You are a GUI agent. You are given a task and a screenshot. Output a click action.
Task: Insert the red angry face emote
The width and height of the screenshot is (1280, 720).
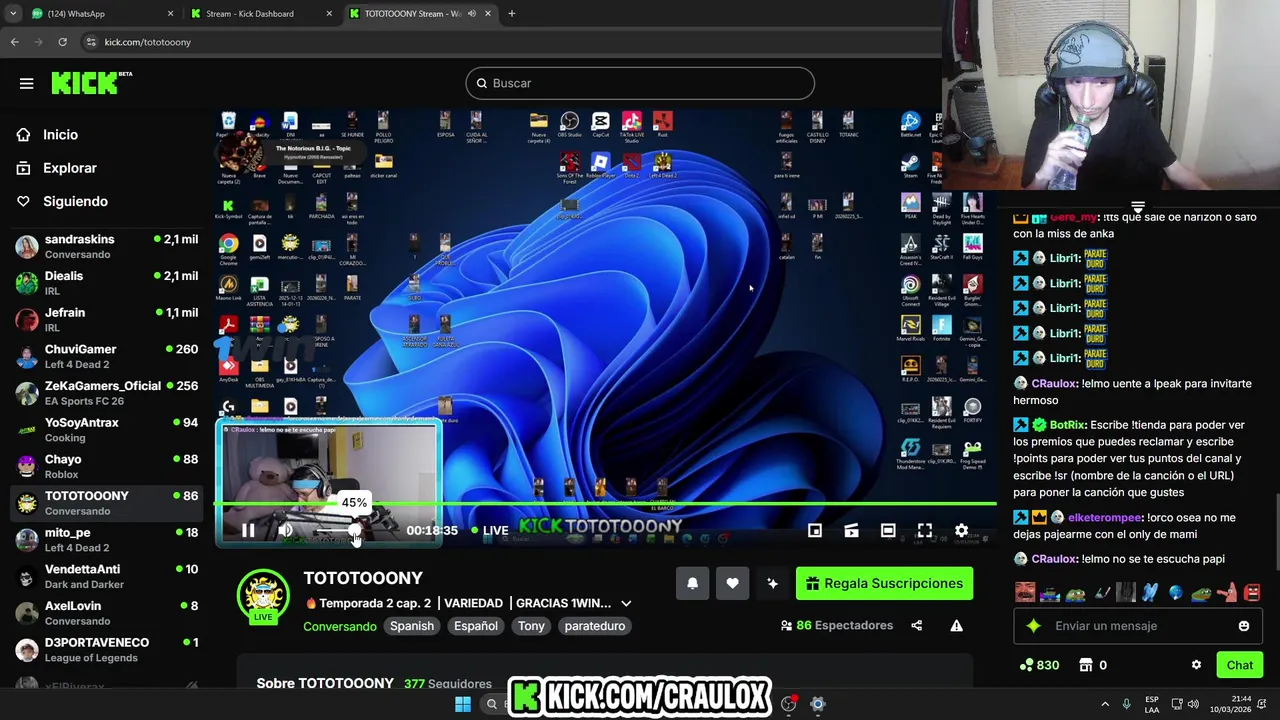[x=1251, y=592]
